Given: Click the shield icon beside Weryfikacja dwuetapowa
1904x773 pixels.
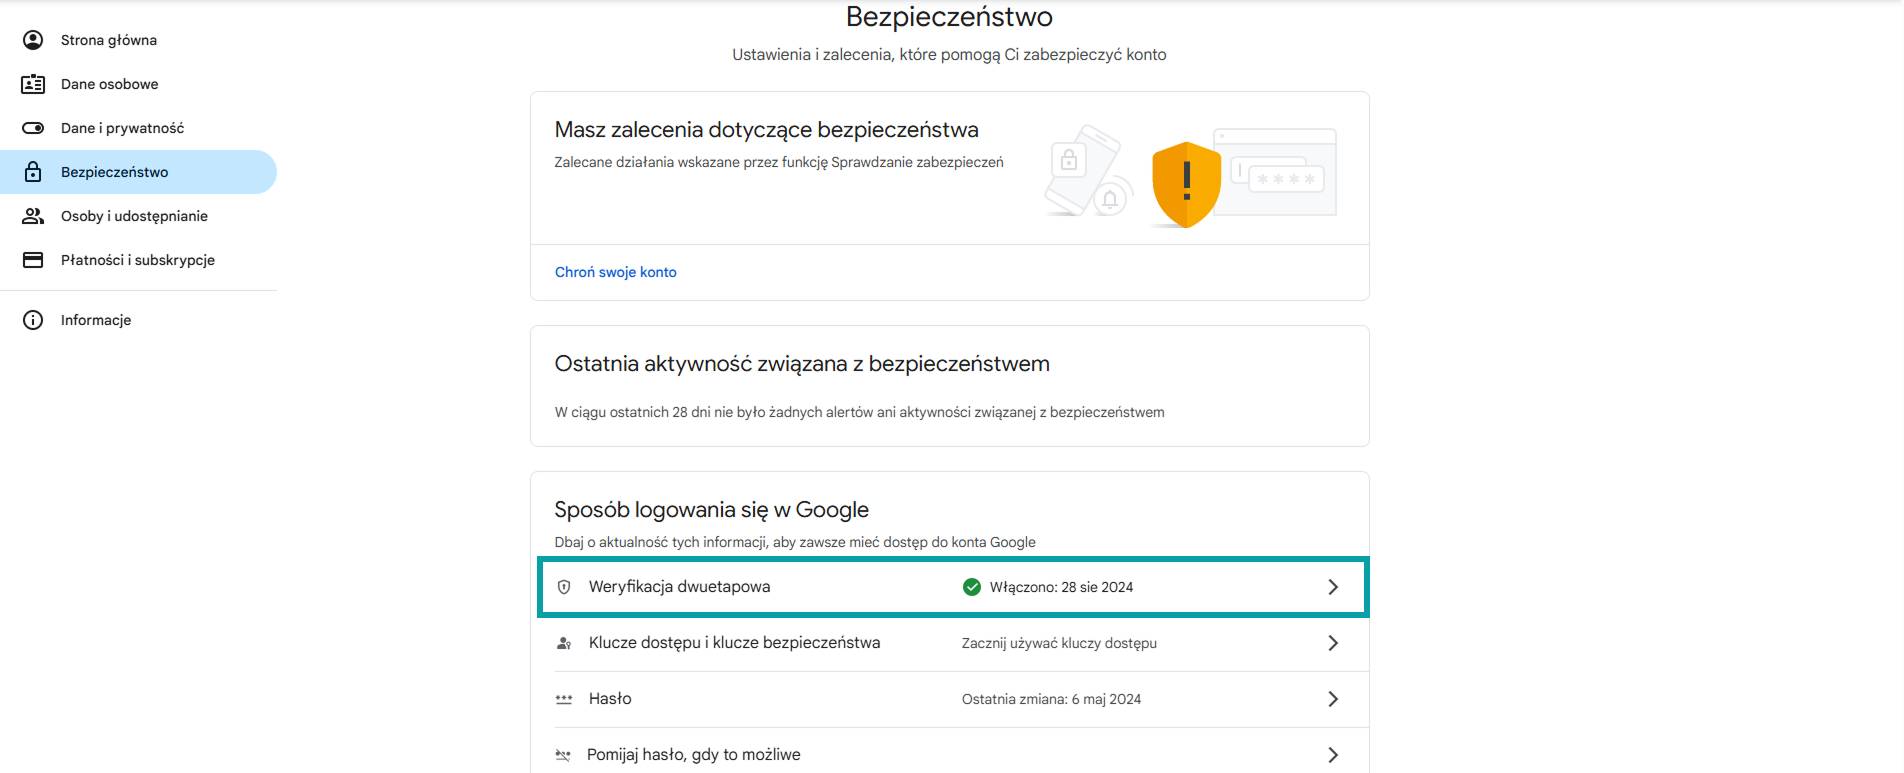Looking at the screenshot, I should (564, 587).
